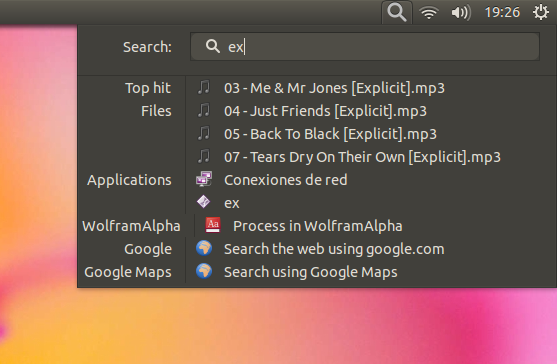557x364 pixels.
Task: Click globe icon for google.com search
Action: coord(204,248)
